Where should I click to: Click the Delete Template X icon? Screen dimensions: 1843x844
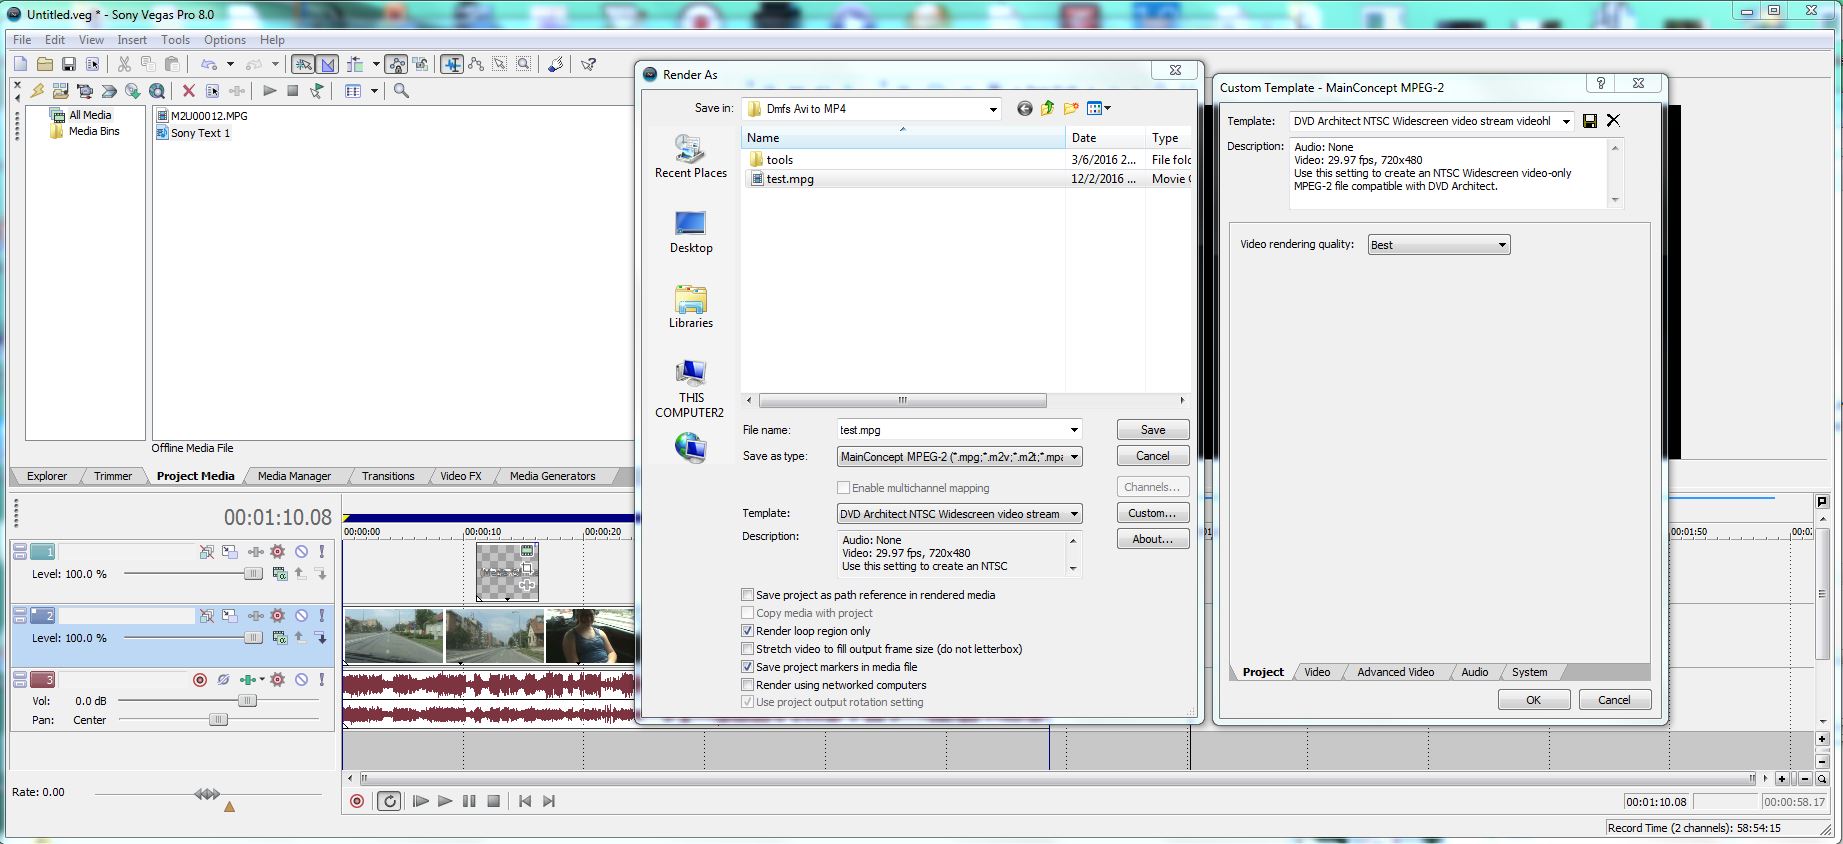[x=1613, y=121]
